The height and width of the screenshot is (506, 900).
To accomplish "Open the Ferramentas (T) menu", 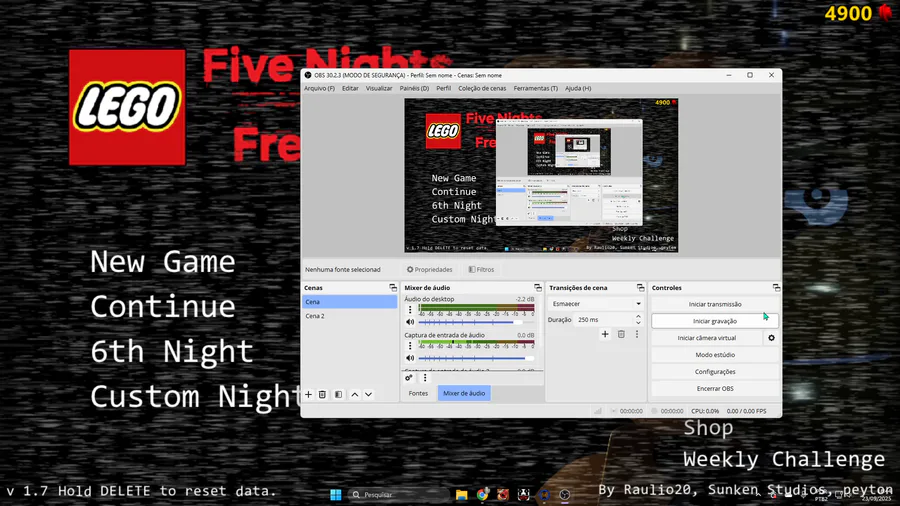I will click(536, 88).
